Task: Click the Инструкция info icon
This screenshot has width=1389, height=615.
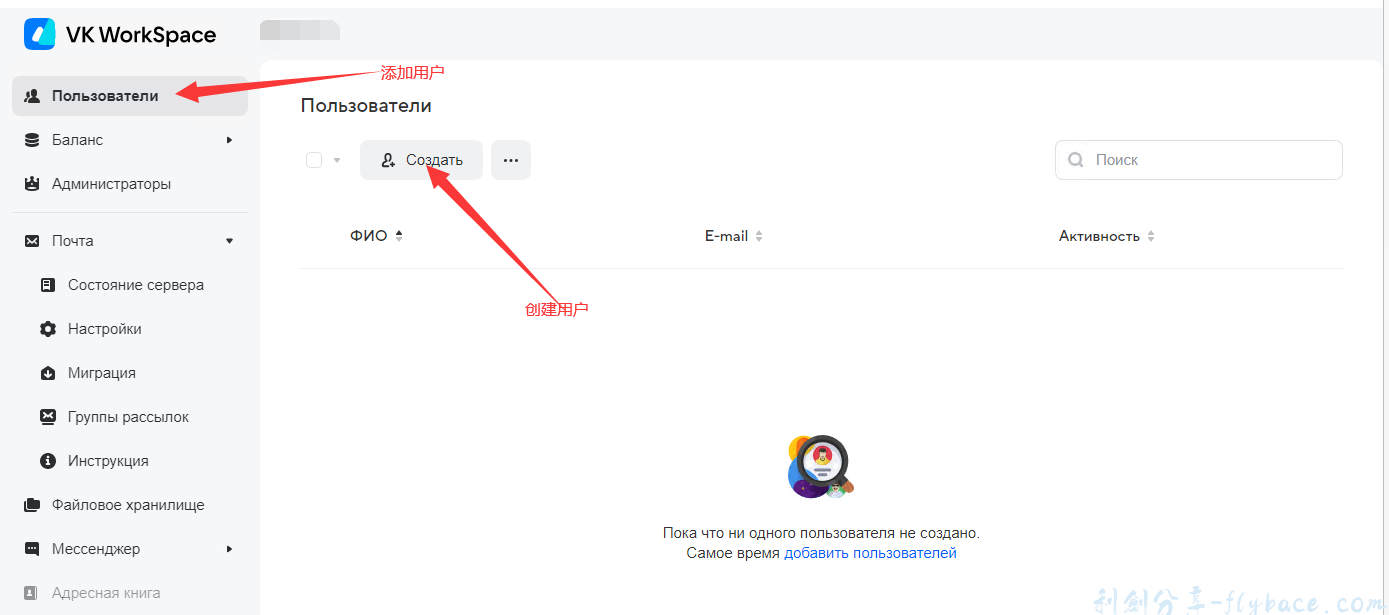Action: click(48, 461)
